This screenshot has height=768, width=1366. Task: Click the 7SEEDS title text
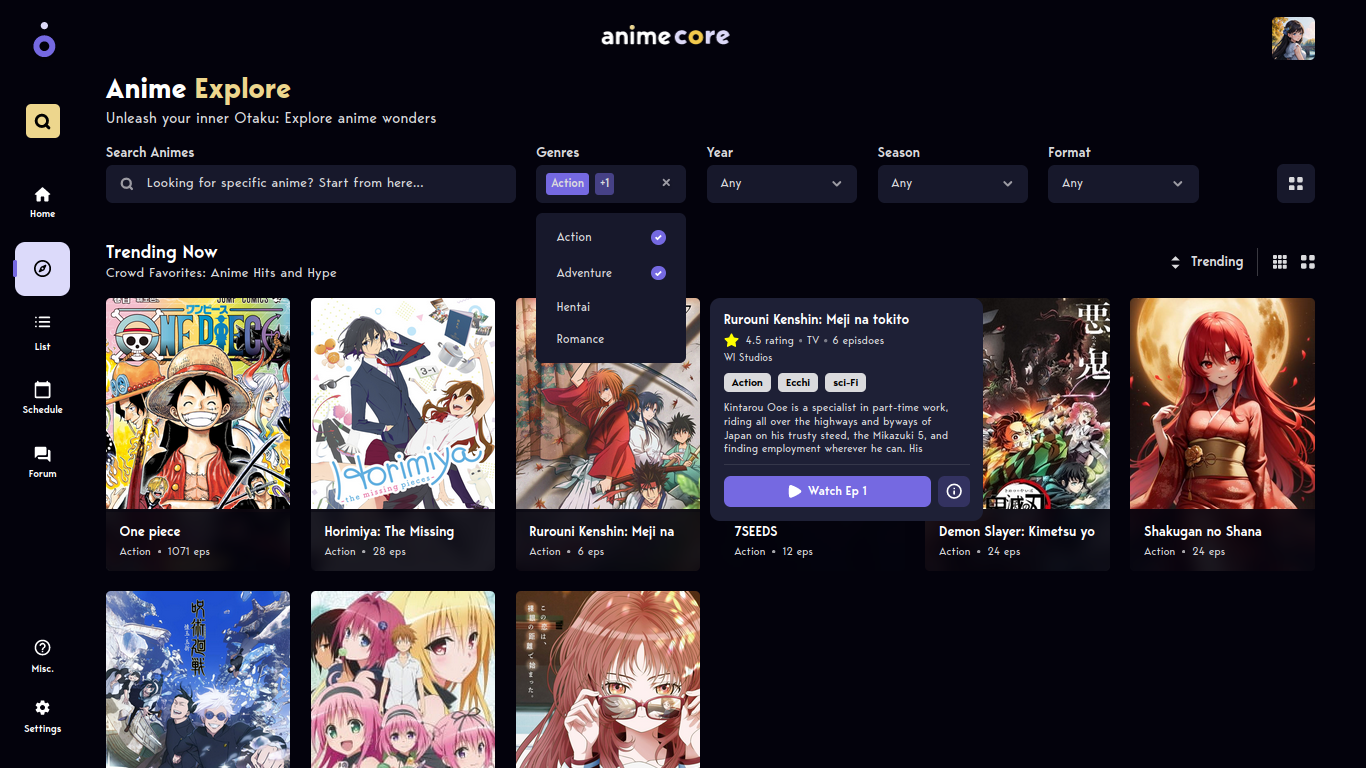tap(756, 531)
